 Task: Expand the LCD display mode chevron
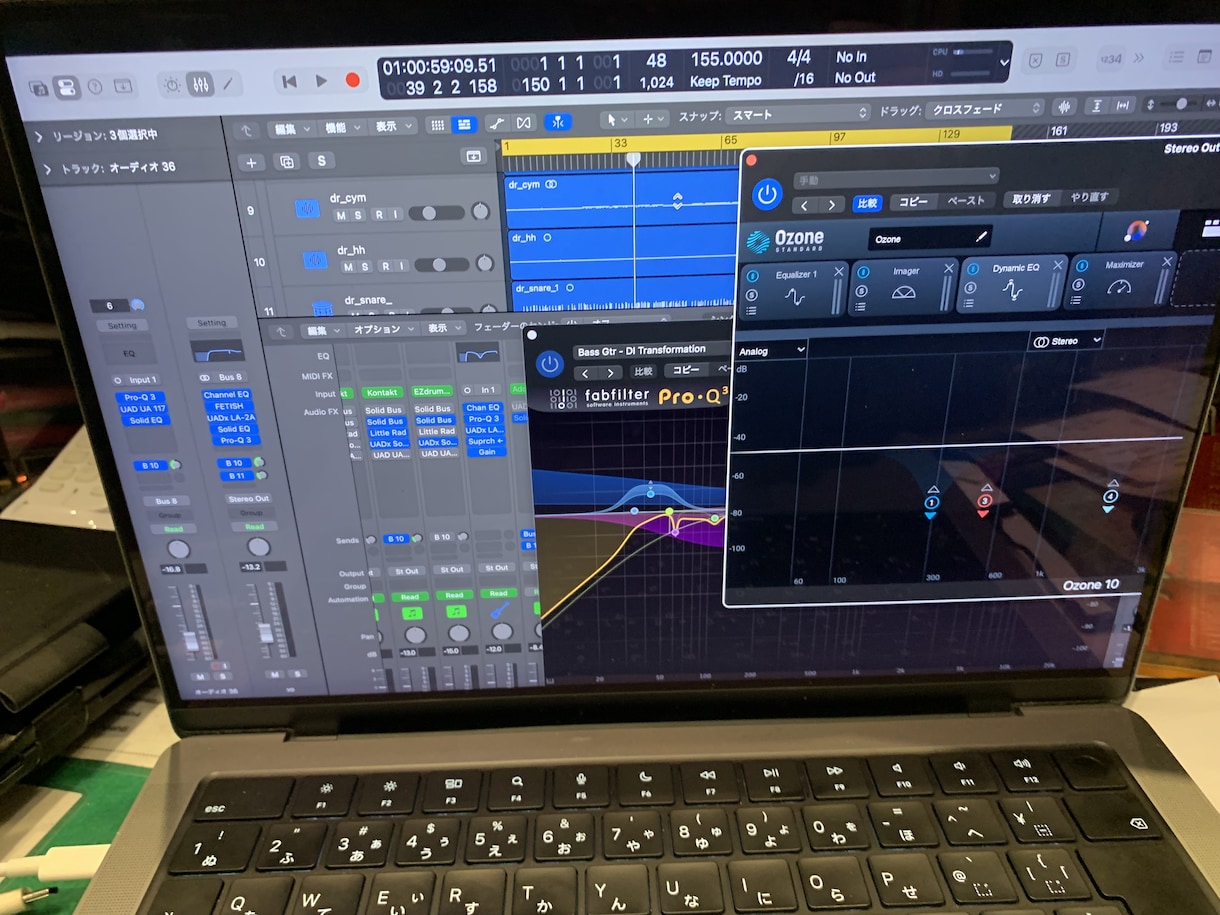point(1004,62)
